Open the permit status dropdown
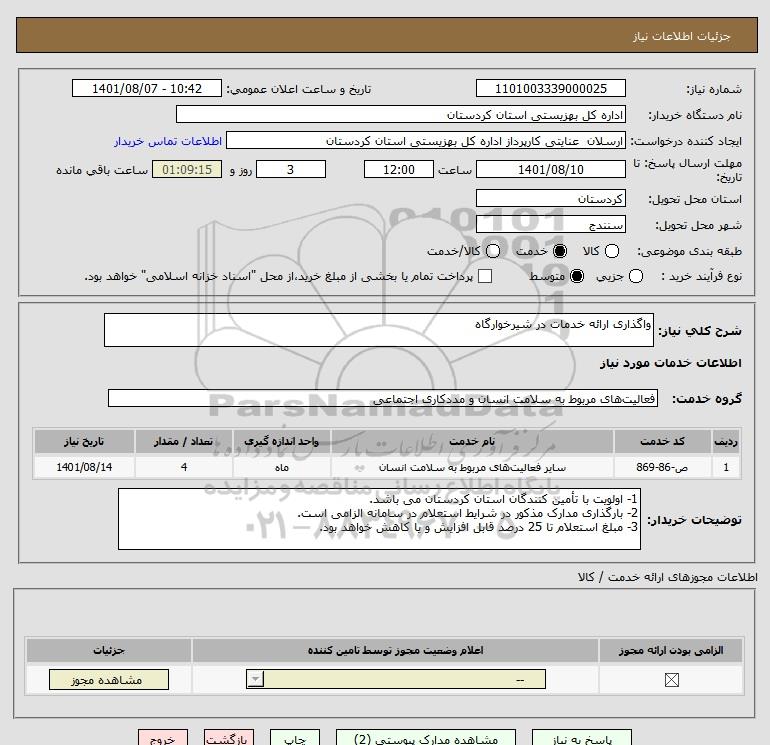This screenshot has width=770, height=745. [x=396, y=679]
